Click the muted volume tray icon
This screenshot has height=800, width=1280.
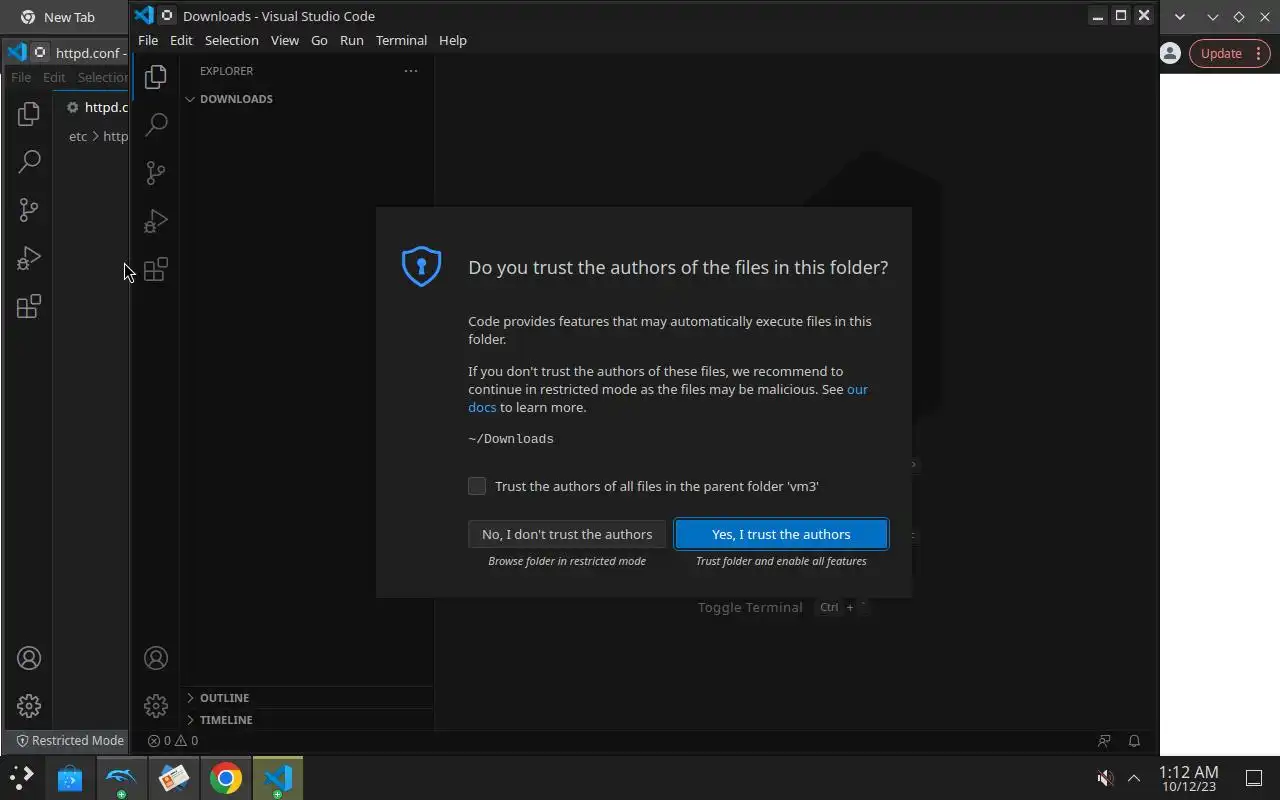pos(1105,778)
